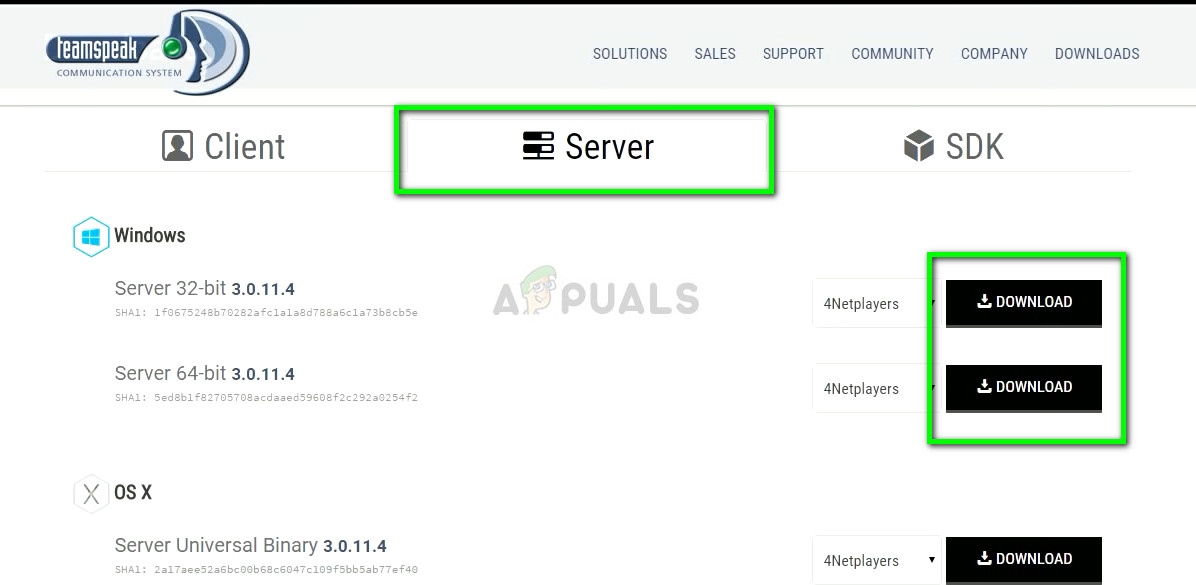The height and width of the screenshot is (585, 1196).
Task: Click the Server 32-bit 3.0.11.4 title
Action: pyautogui.click(x=204, y=288)
